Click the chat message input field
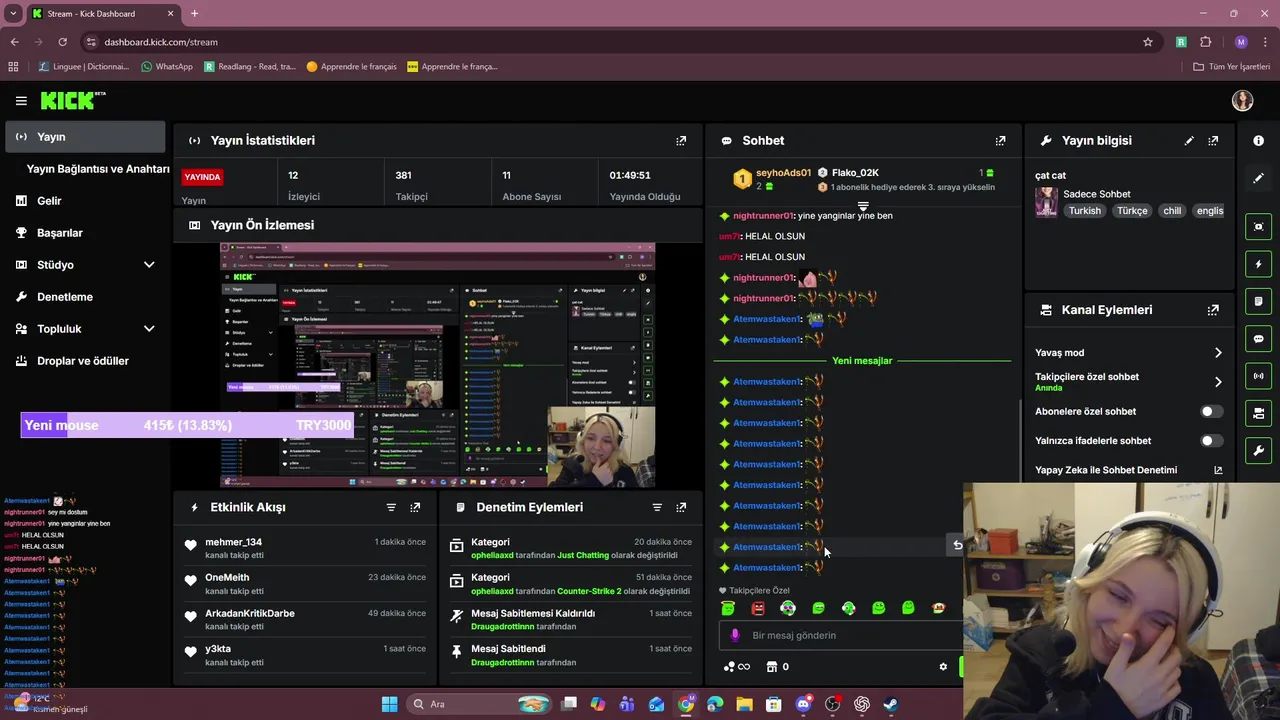This screenshot has width=1280, height=720. pos(840,636)
